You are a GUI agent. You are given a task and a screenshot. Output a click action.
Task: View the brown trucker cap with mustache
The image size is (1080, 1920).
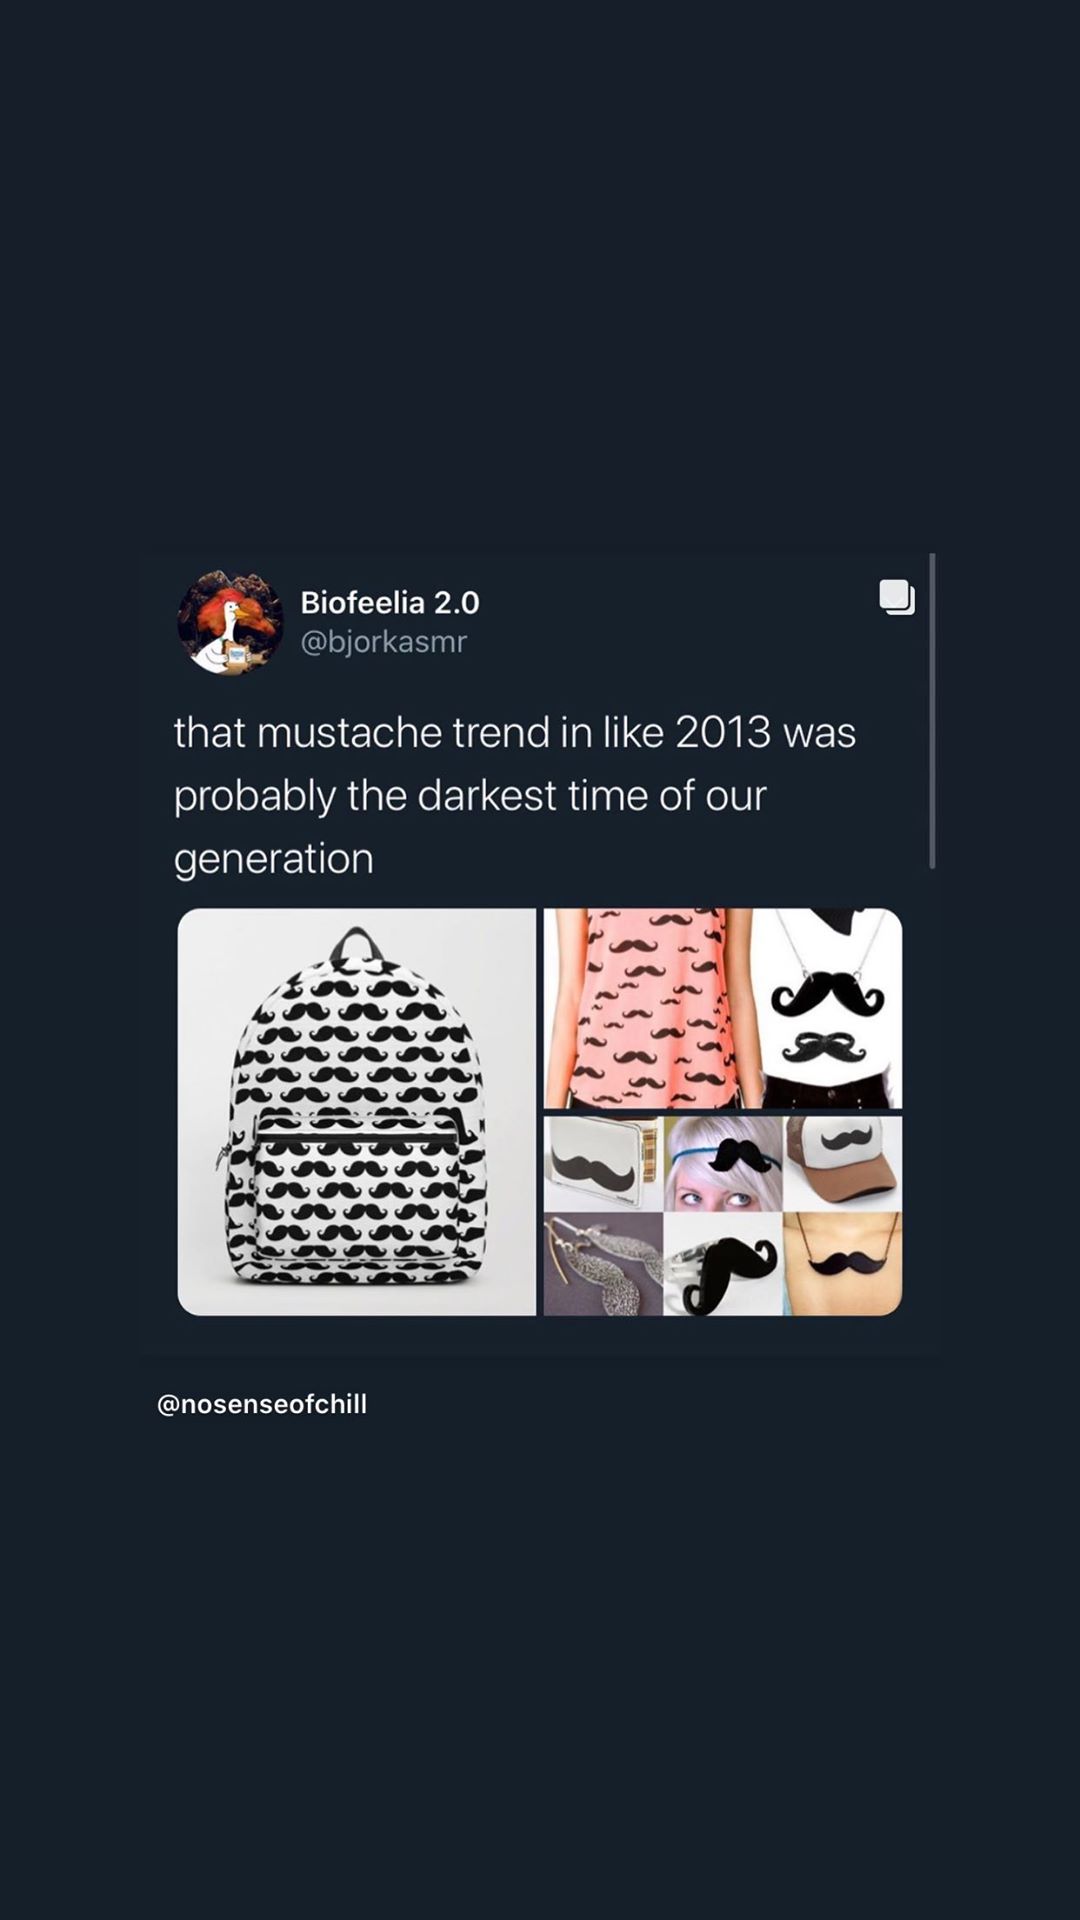(843, 1164)
